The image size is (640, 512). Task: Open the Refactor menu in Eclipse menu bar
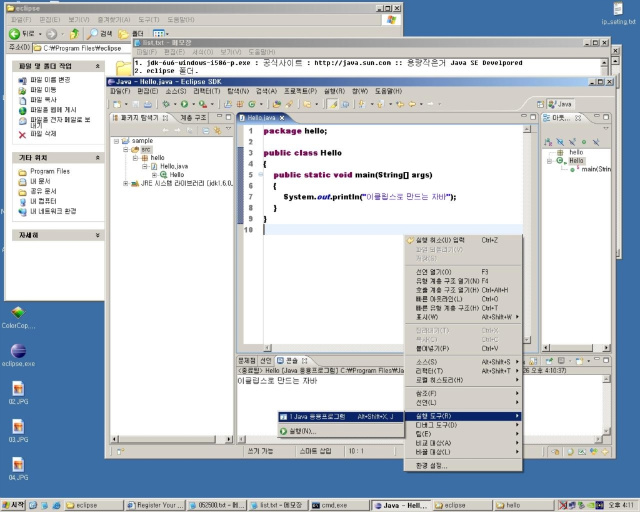click(x=207, y=91)
